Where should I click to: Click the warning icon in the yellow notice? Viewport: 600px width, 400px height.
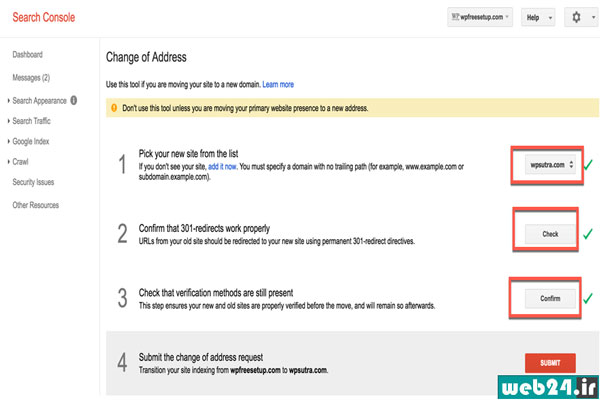[114, 108]
